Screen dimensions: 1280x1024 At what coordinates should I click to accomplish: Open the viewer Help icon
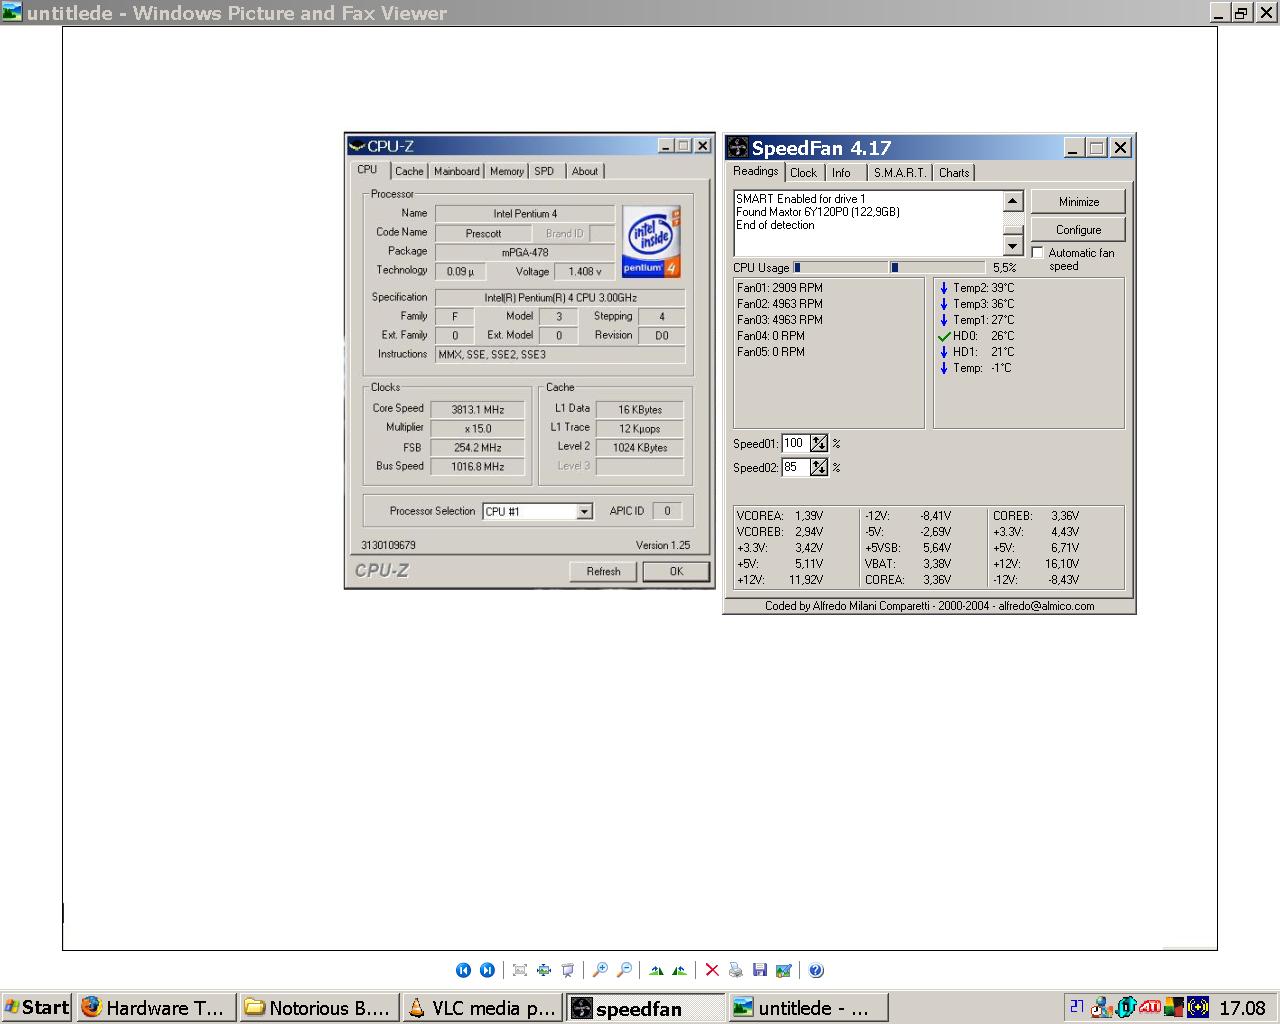pos(816,970)
